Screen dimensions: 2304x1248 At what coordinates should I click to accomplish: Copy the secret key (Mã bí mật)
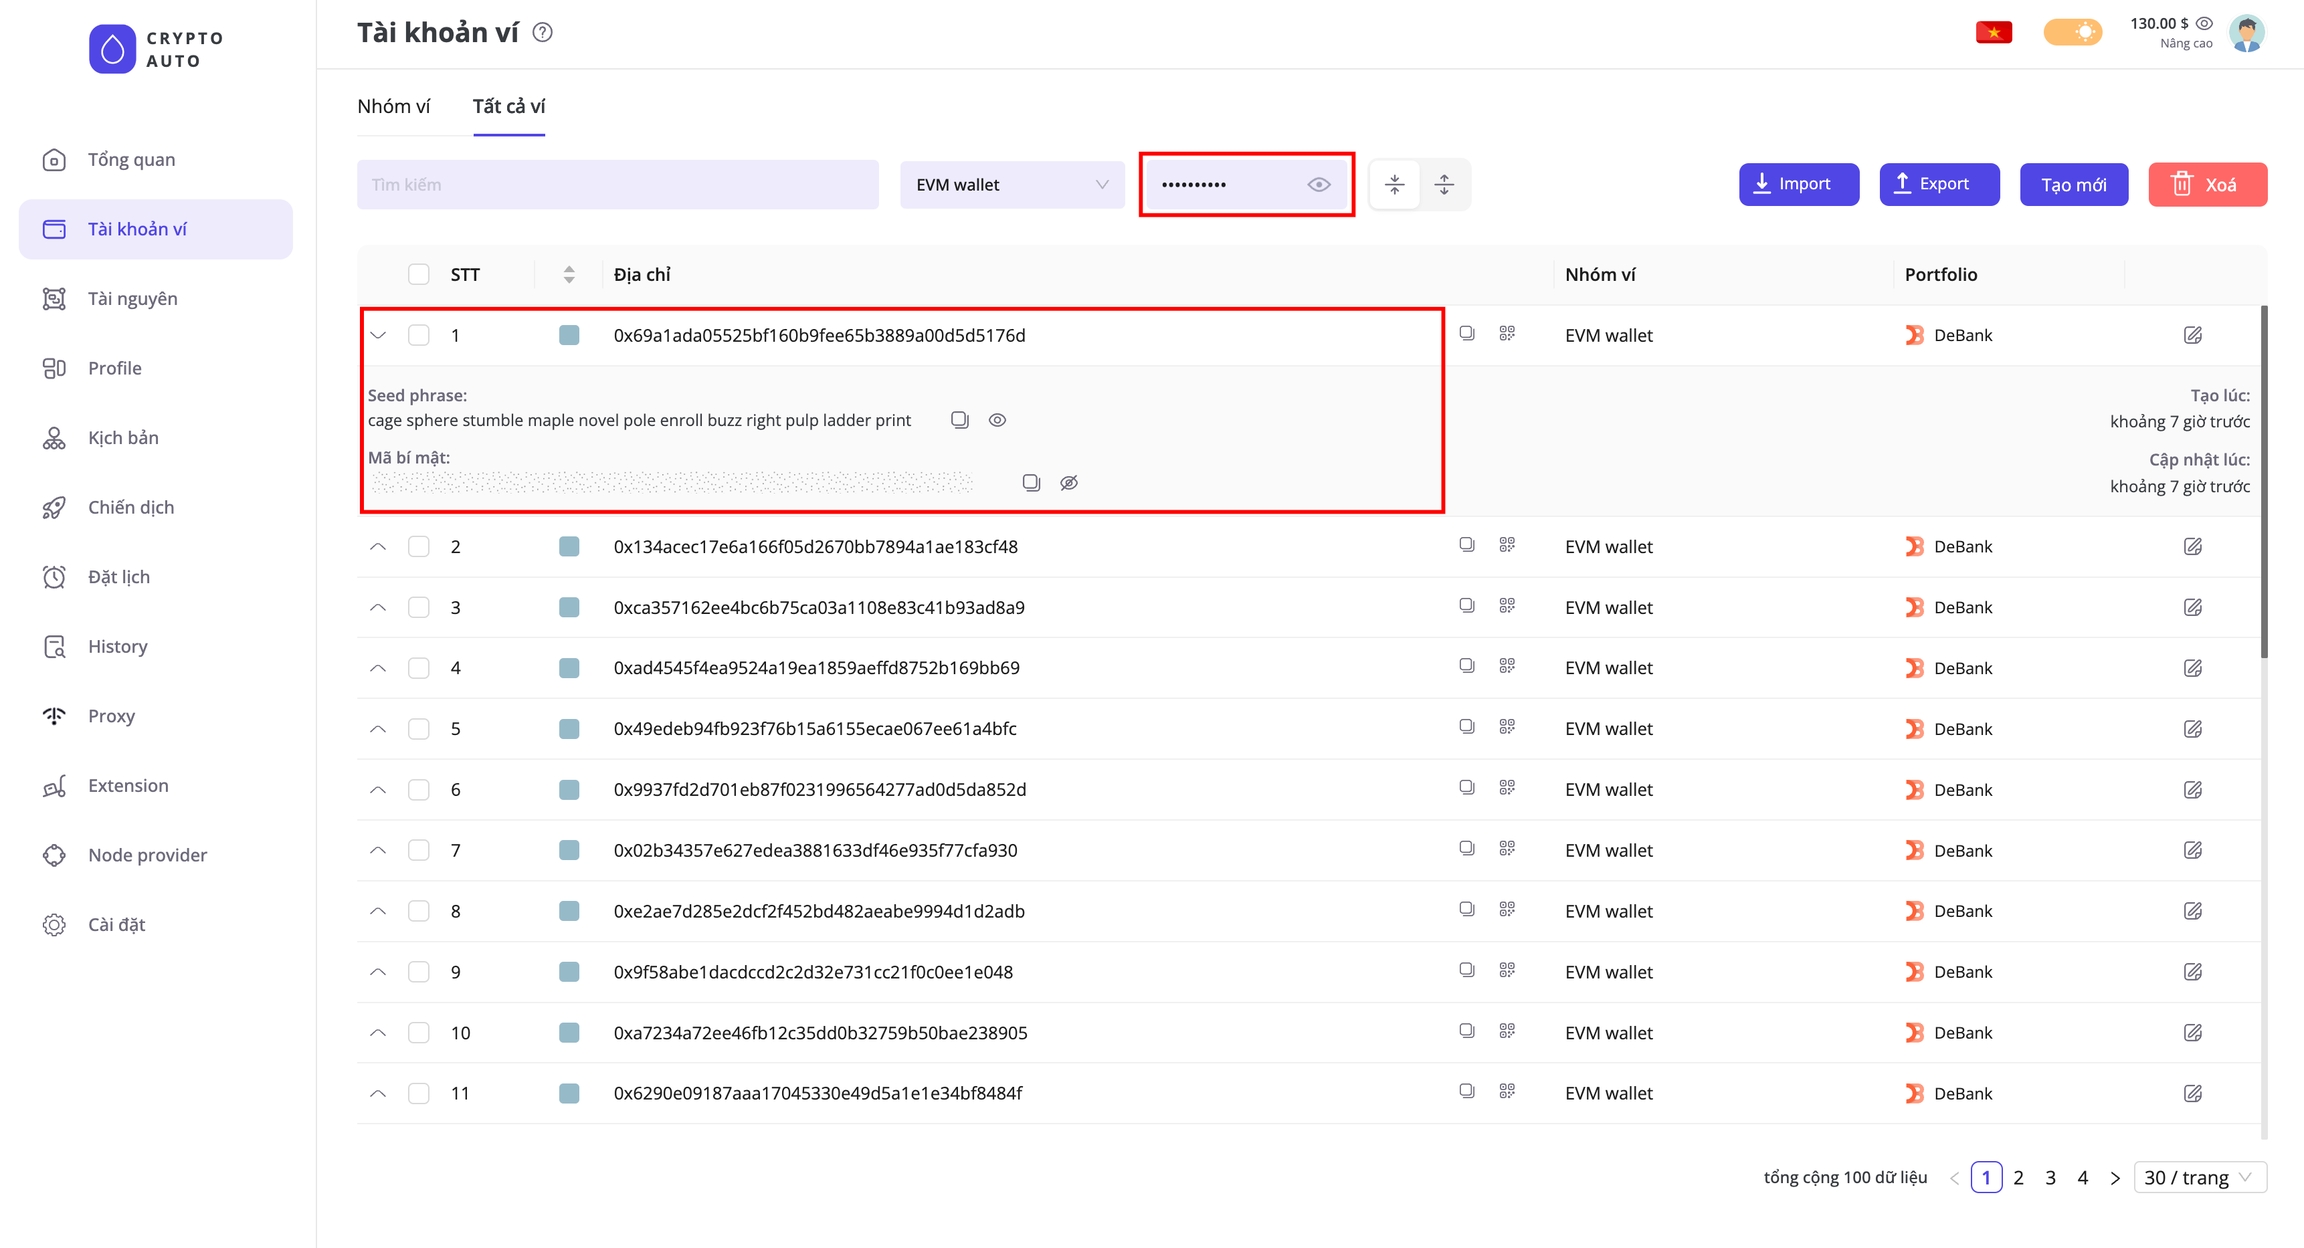click(x=1031, y=483)
